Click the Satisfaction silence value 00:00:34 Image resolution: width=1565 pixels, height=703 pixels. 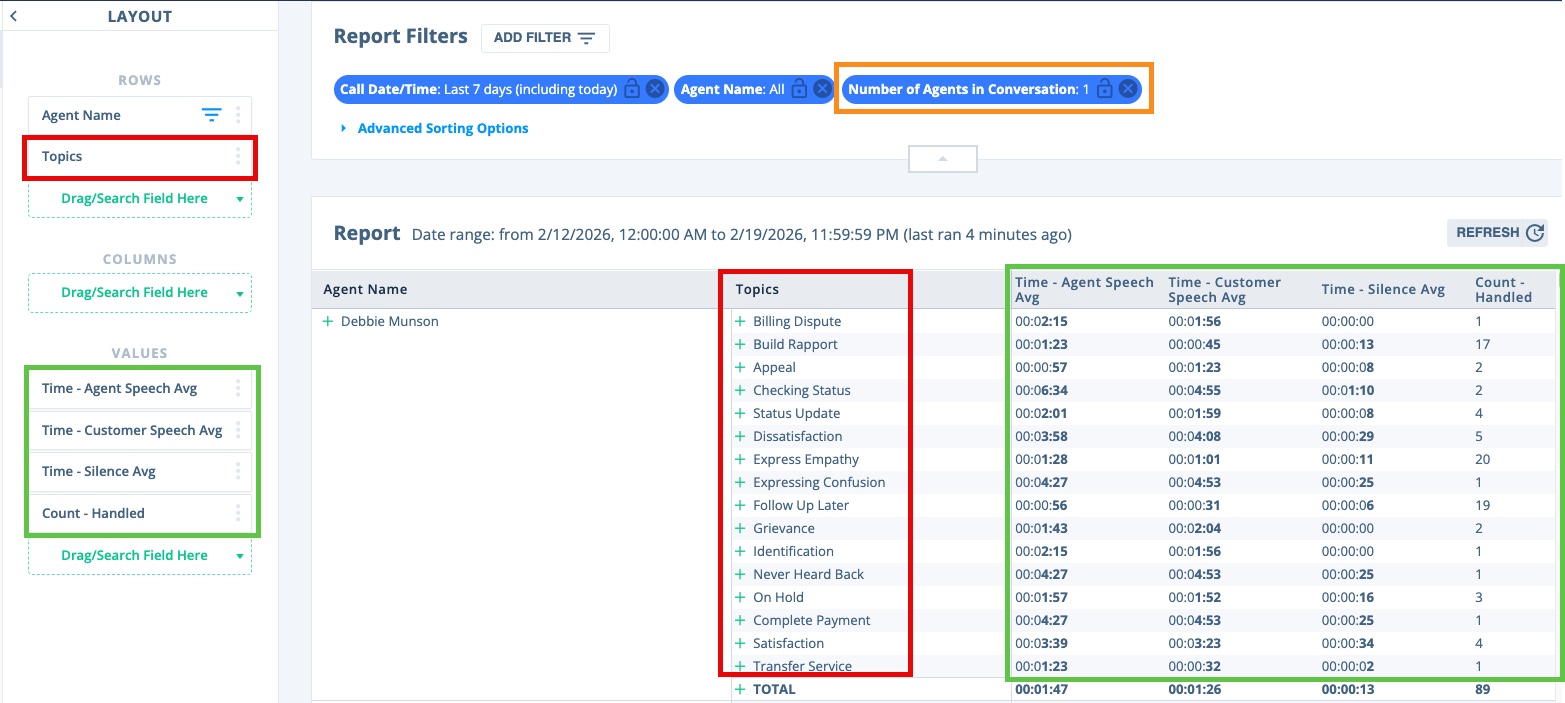click(1346, 644)
